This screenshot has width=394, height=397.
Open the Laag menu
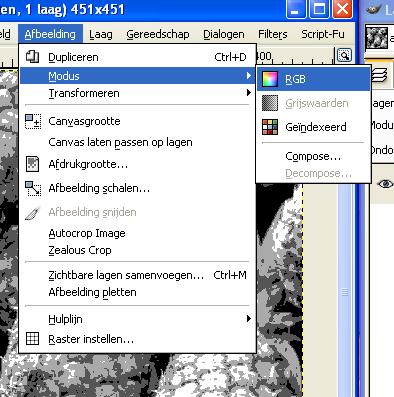[x=101, y=34]
